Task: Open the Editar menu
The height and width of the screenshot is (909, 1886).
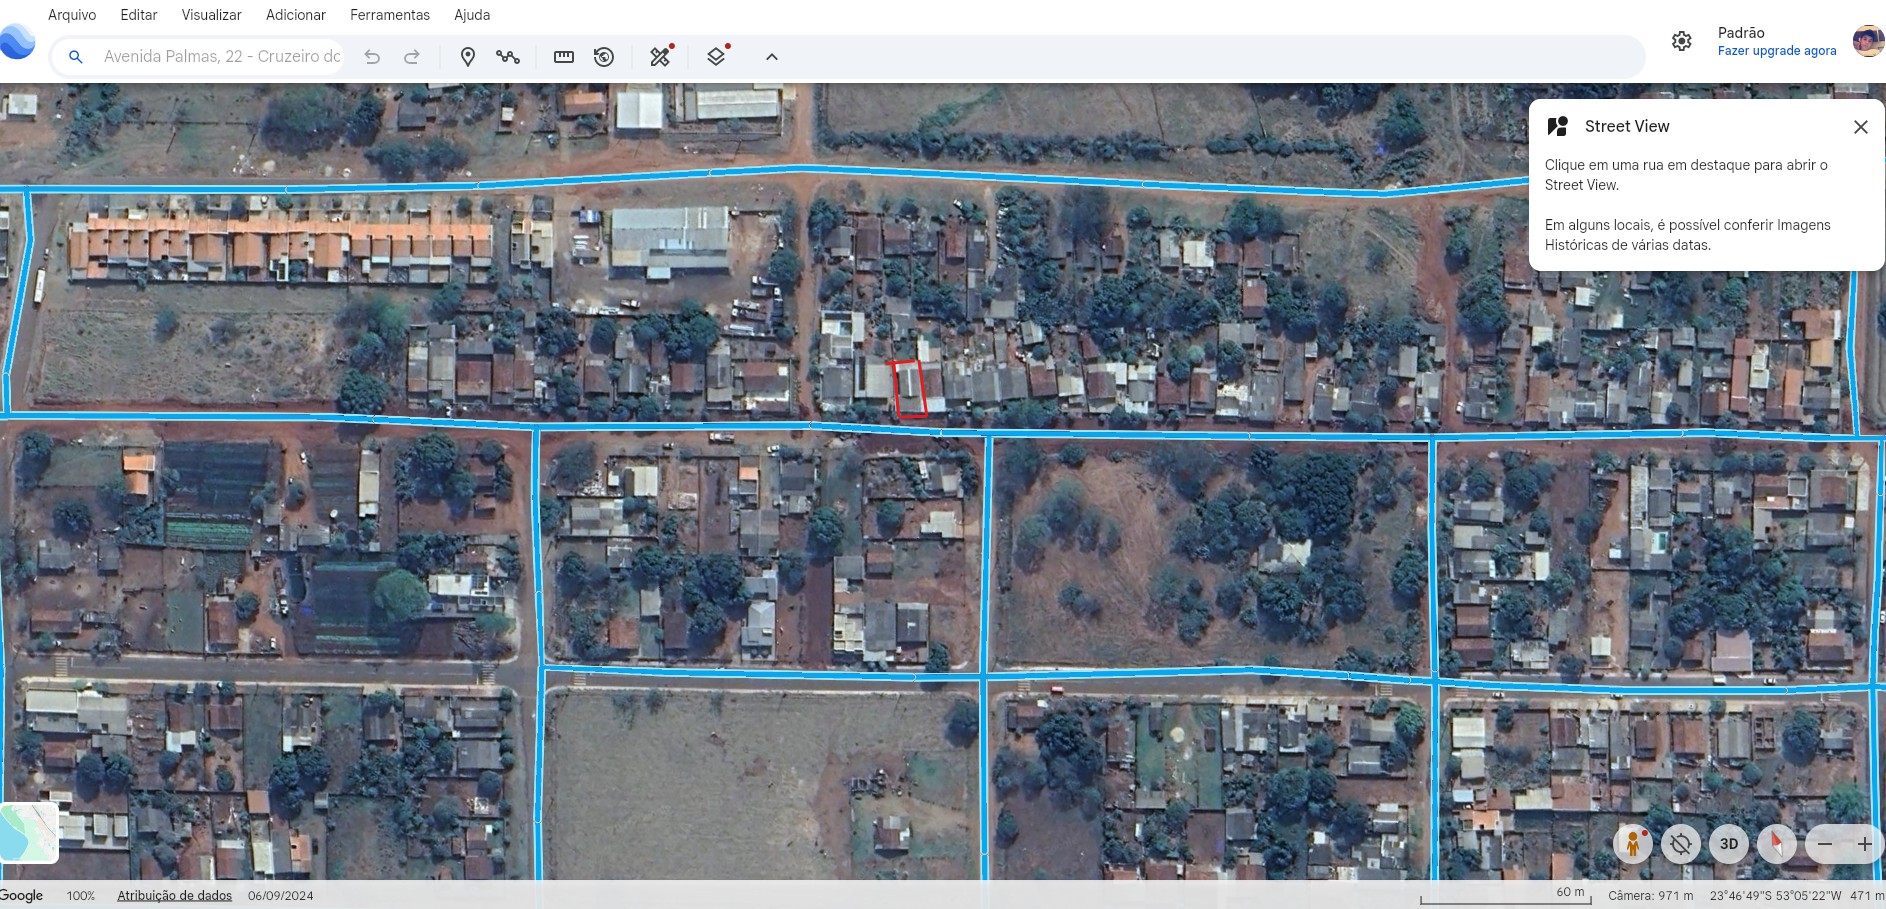Action: 139,15
